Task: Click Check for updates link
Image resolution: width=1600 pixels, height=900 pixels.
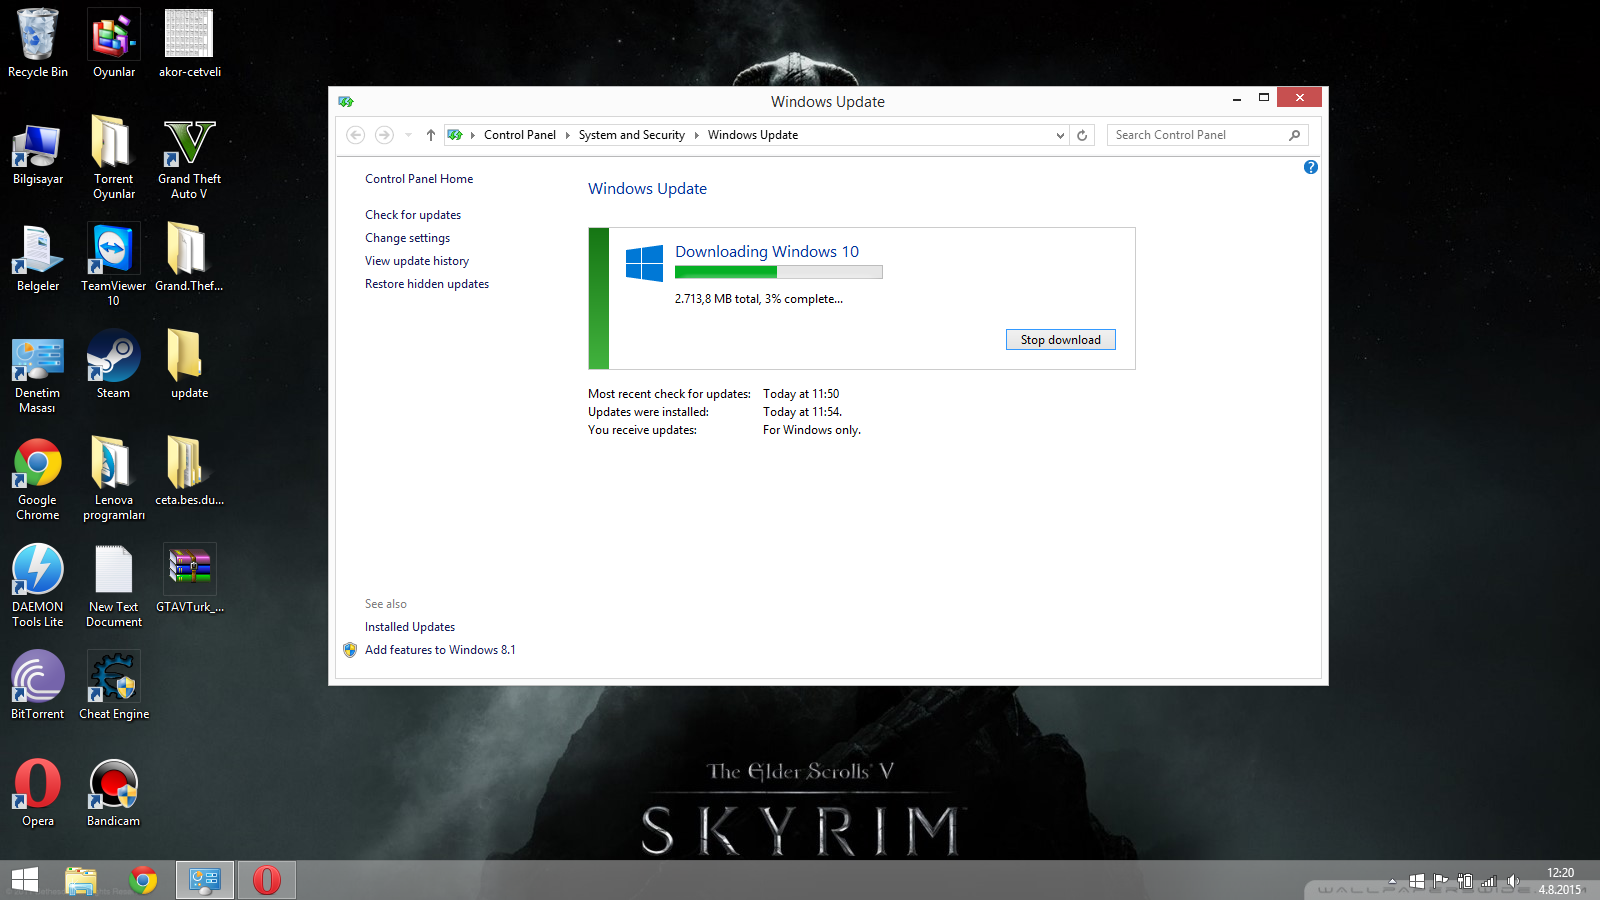Action: (x=413, y=215)
